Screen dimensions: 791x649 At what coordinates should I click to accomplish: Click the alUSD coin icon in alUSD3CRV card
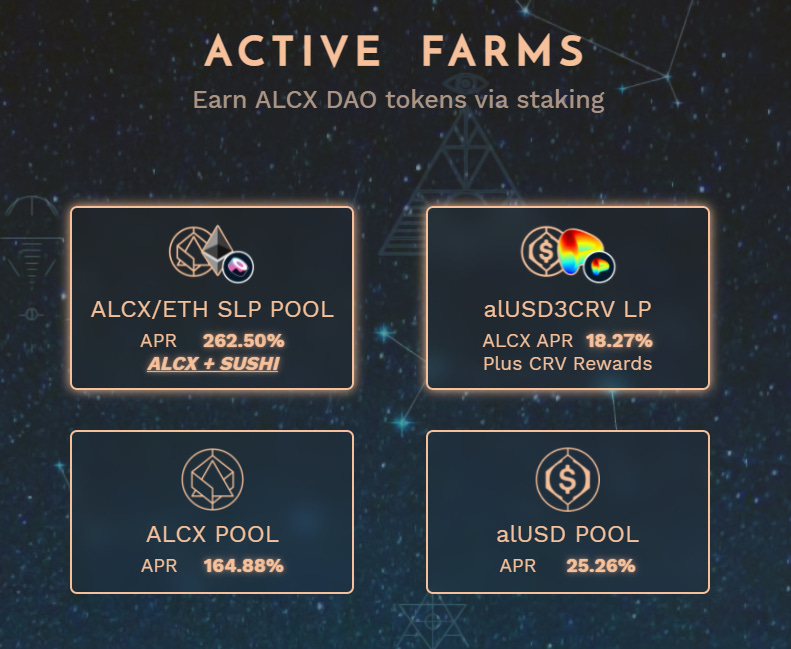click(544, 250)
